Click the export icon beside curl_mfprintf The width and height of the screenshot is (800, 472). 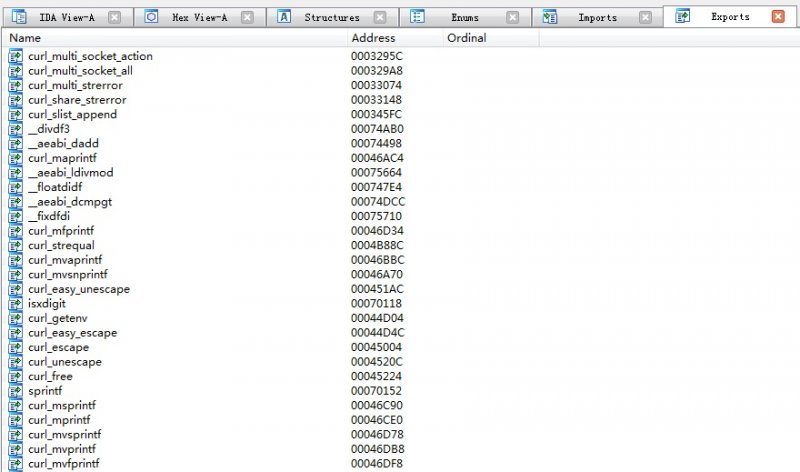16,231
